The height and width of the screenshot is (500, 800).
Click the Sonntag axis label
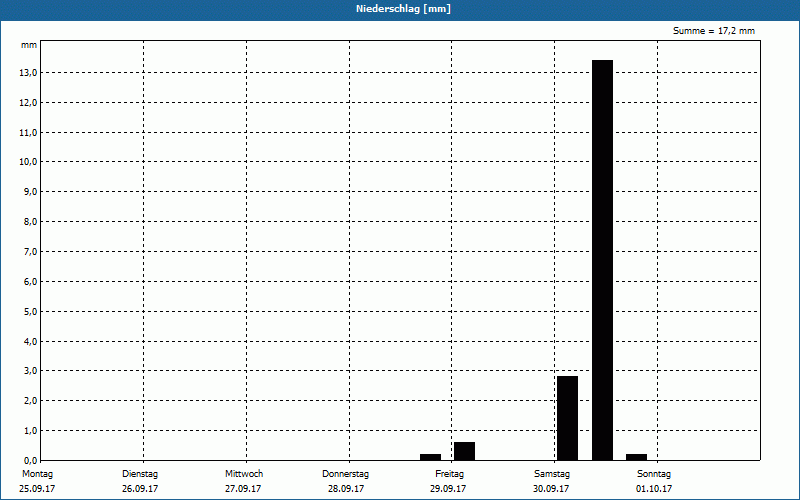coord(654,474)
